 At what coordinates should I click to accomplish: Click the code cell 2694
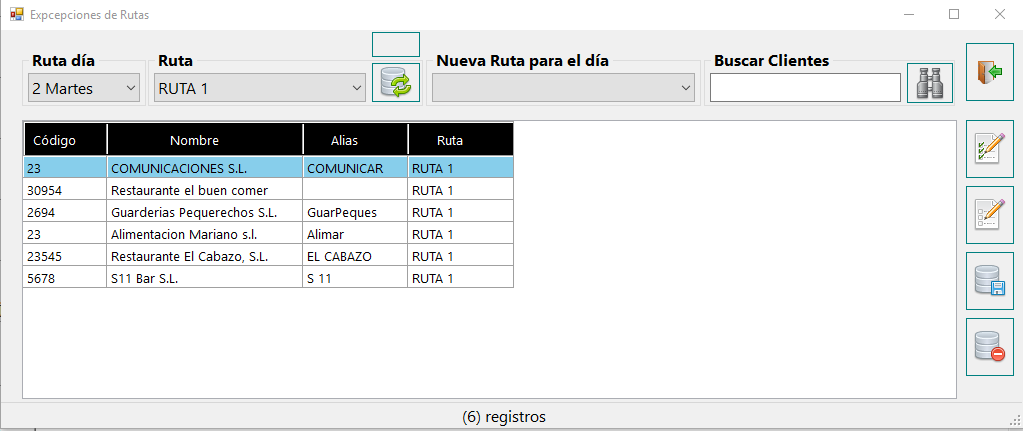click(x=65, y=213)
